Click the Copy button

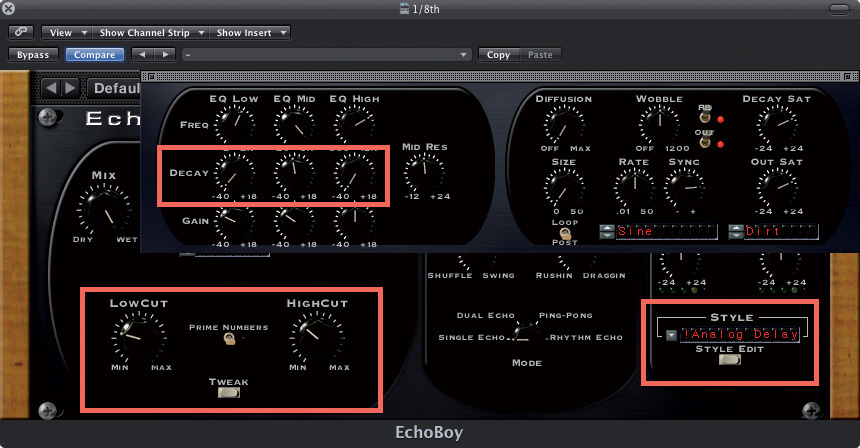tap(498, 55)
